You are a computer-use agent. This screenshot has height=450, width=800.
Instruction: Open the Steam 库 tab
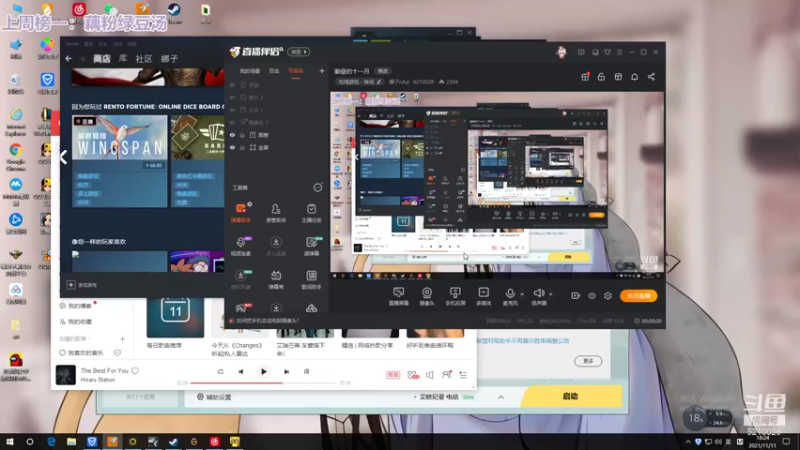(x=123, y=59)
